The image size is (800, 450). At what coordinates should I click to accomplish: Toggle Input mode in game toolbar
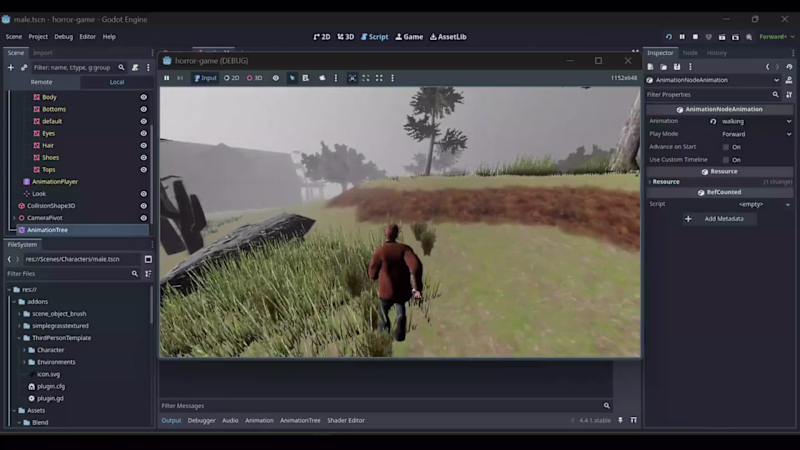[x=205, y=78]
